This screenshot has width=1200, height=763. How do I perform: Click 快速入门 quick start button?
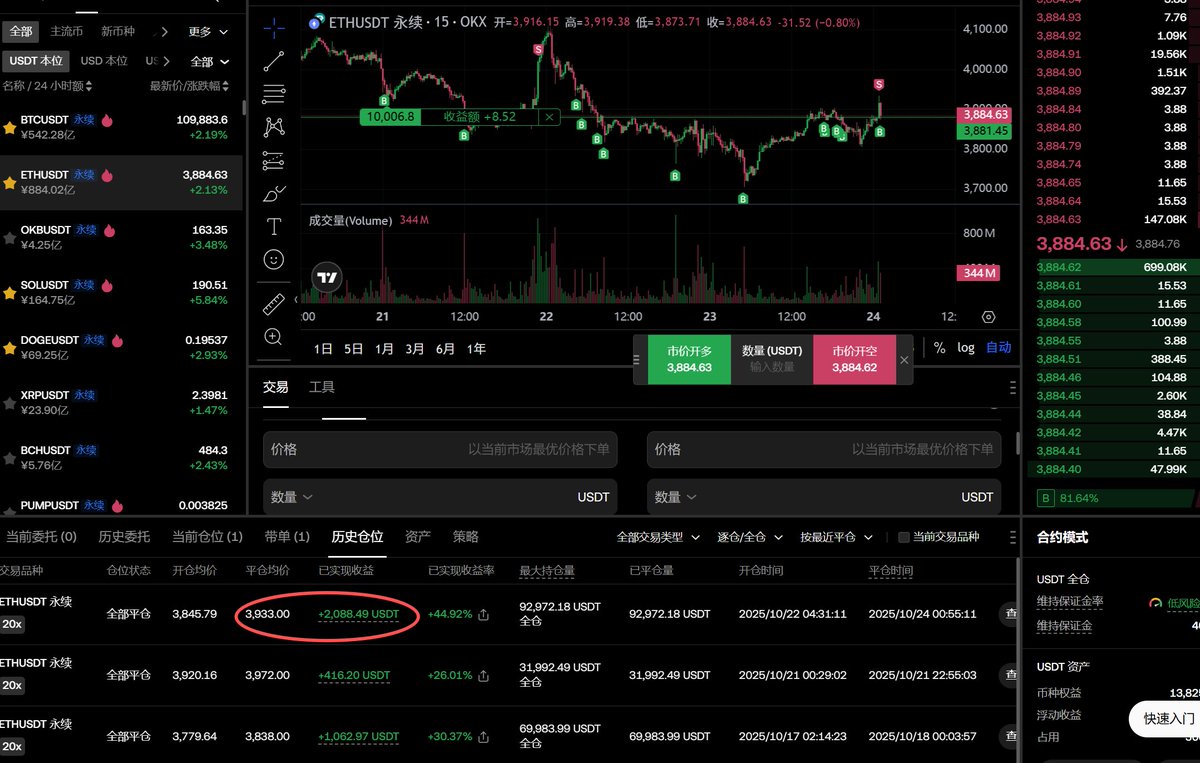pyautogui.click(x=1168, y=718)
